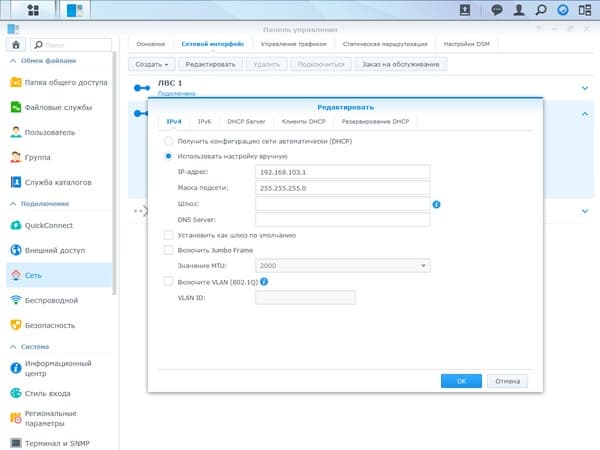Click the info icon next to Шлюз field

(x=436, y=204)
